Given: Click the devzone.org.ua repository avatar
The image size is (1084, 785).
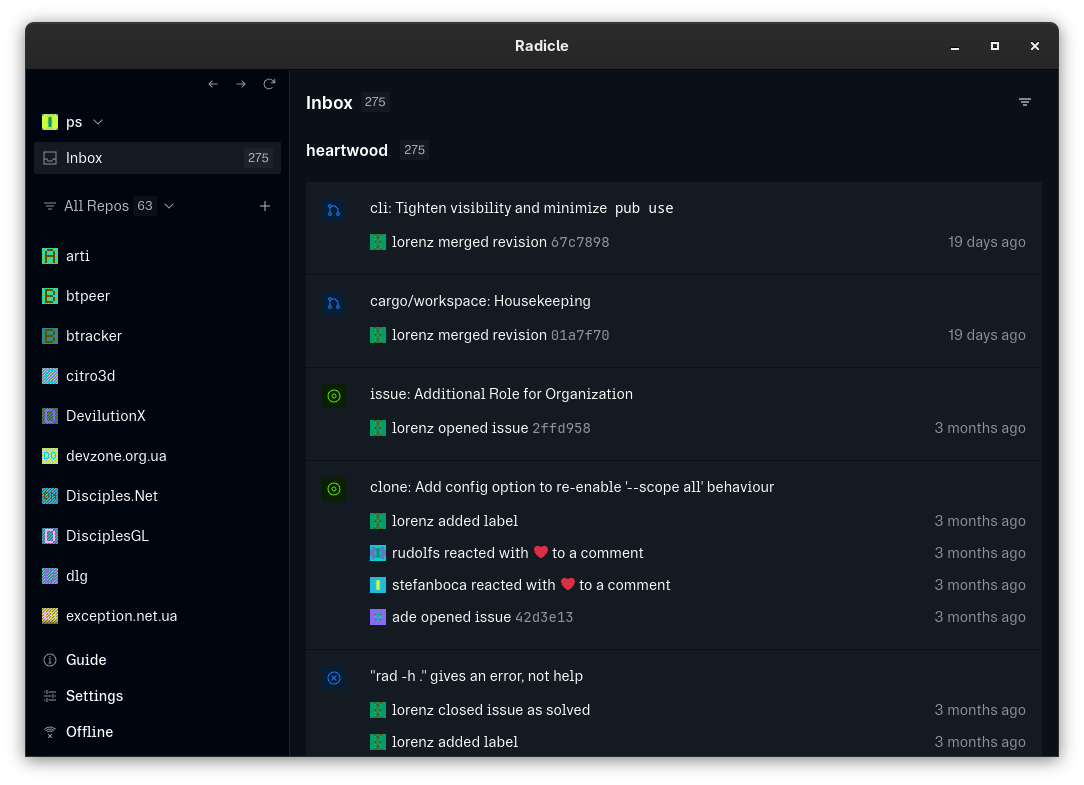Looking at the screenshot, I should pos(50,456).
